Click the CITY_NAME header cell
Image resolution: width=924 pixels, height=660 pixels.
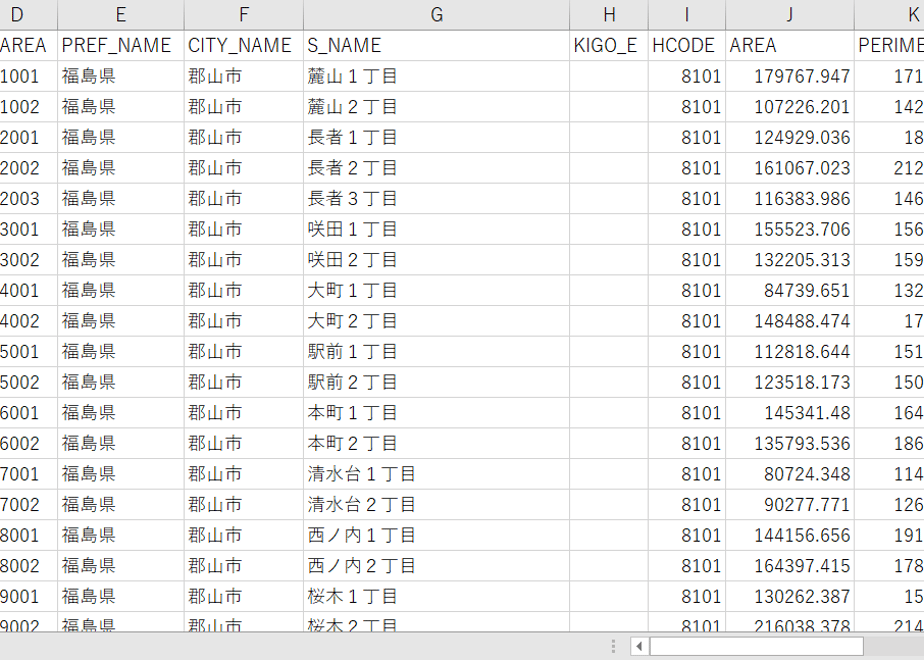(244, 45)
